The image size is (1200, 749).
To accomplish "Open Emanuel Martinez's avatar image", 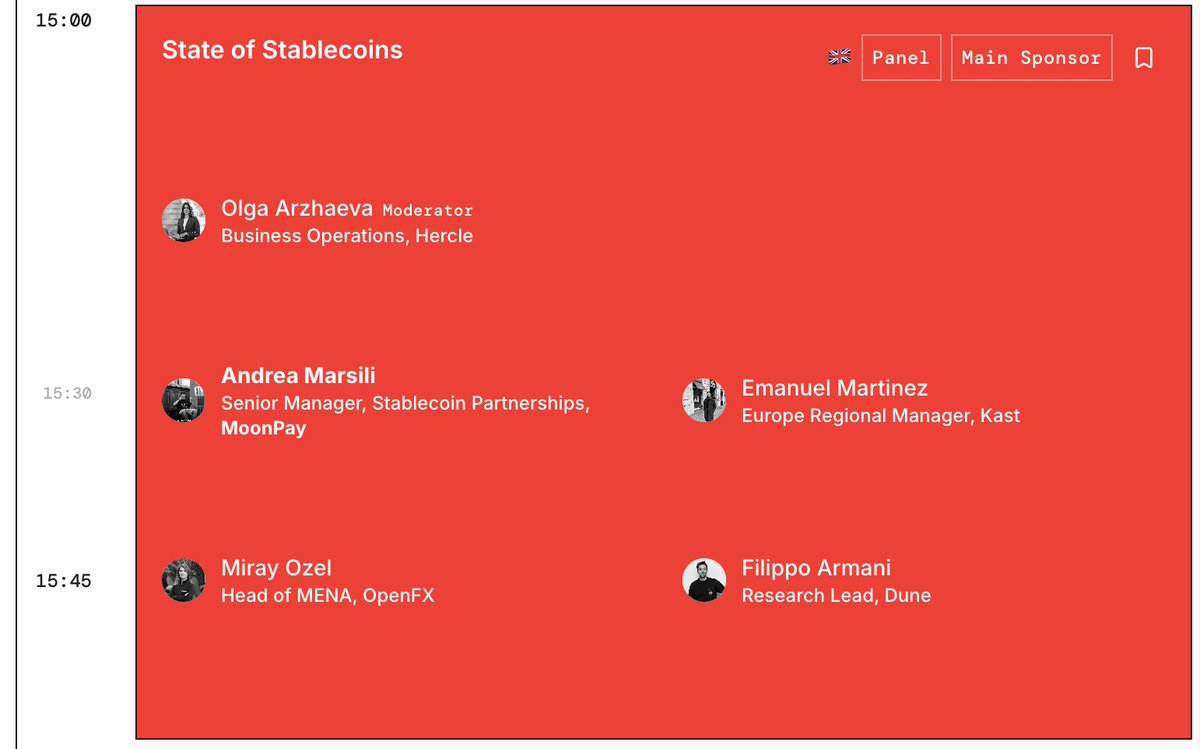I will coord(704,400).
